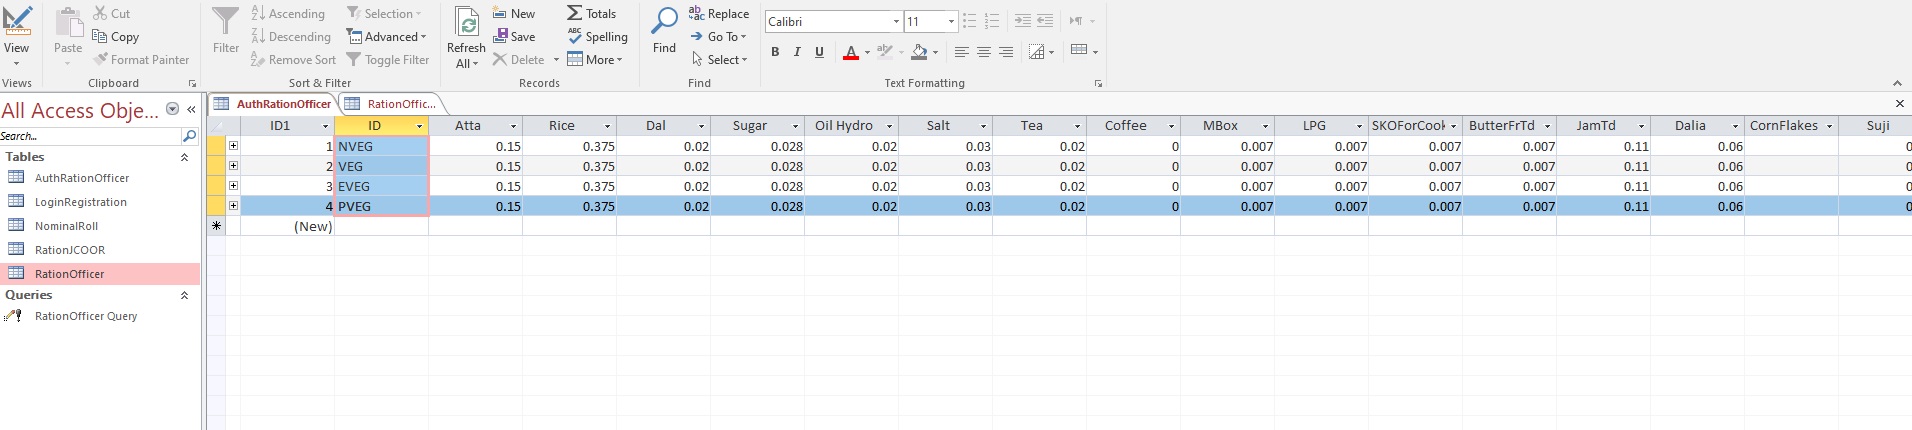Screen dimensions: 1912x430
Task: Apply Bold formatting
Action: [775, 52]
